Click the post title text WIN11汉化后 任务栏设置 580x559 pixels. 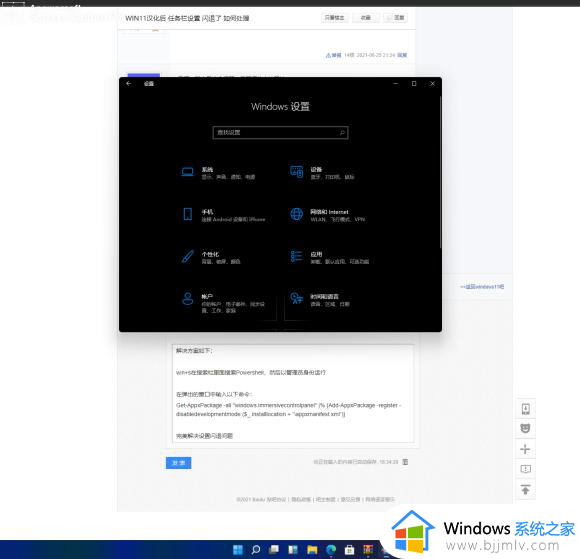pyautogui.click(x=187, y=18)
